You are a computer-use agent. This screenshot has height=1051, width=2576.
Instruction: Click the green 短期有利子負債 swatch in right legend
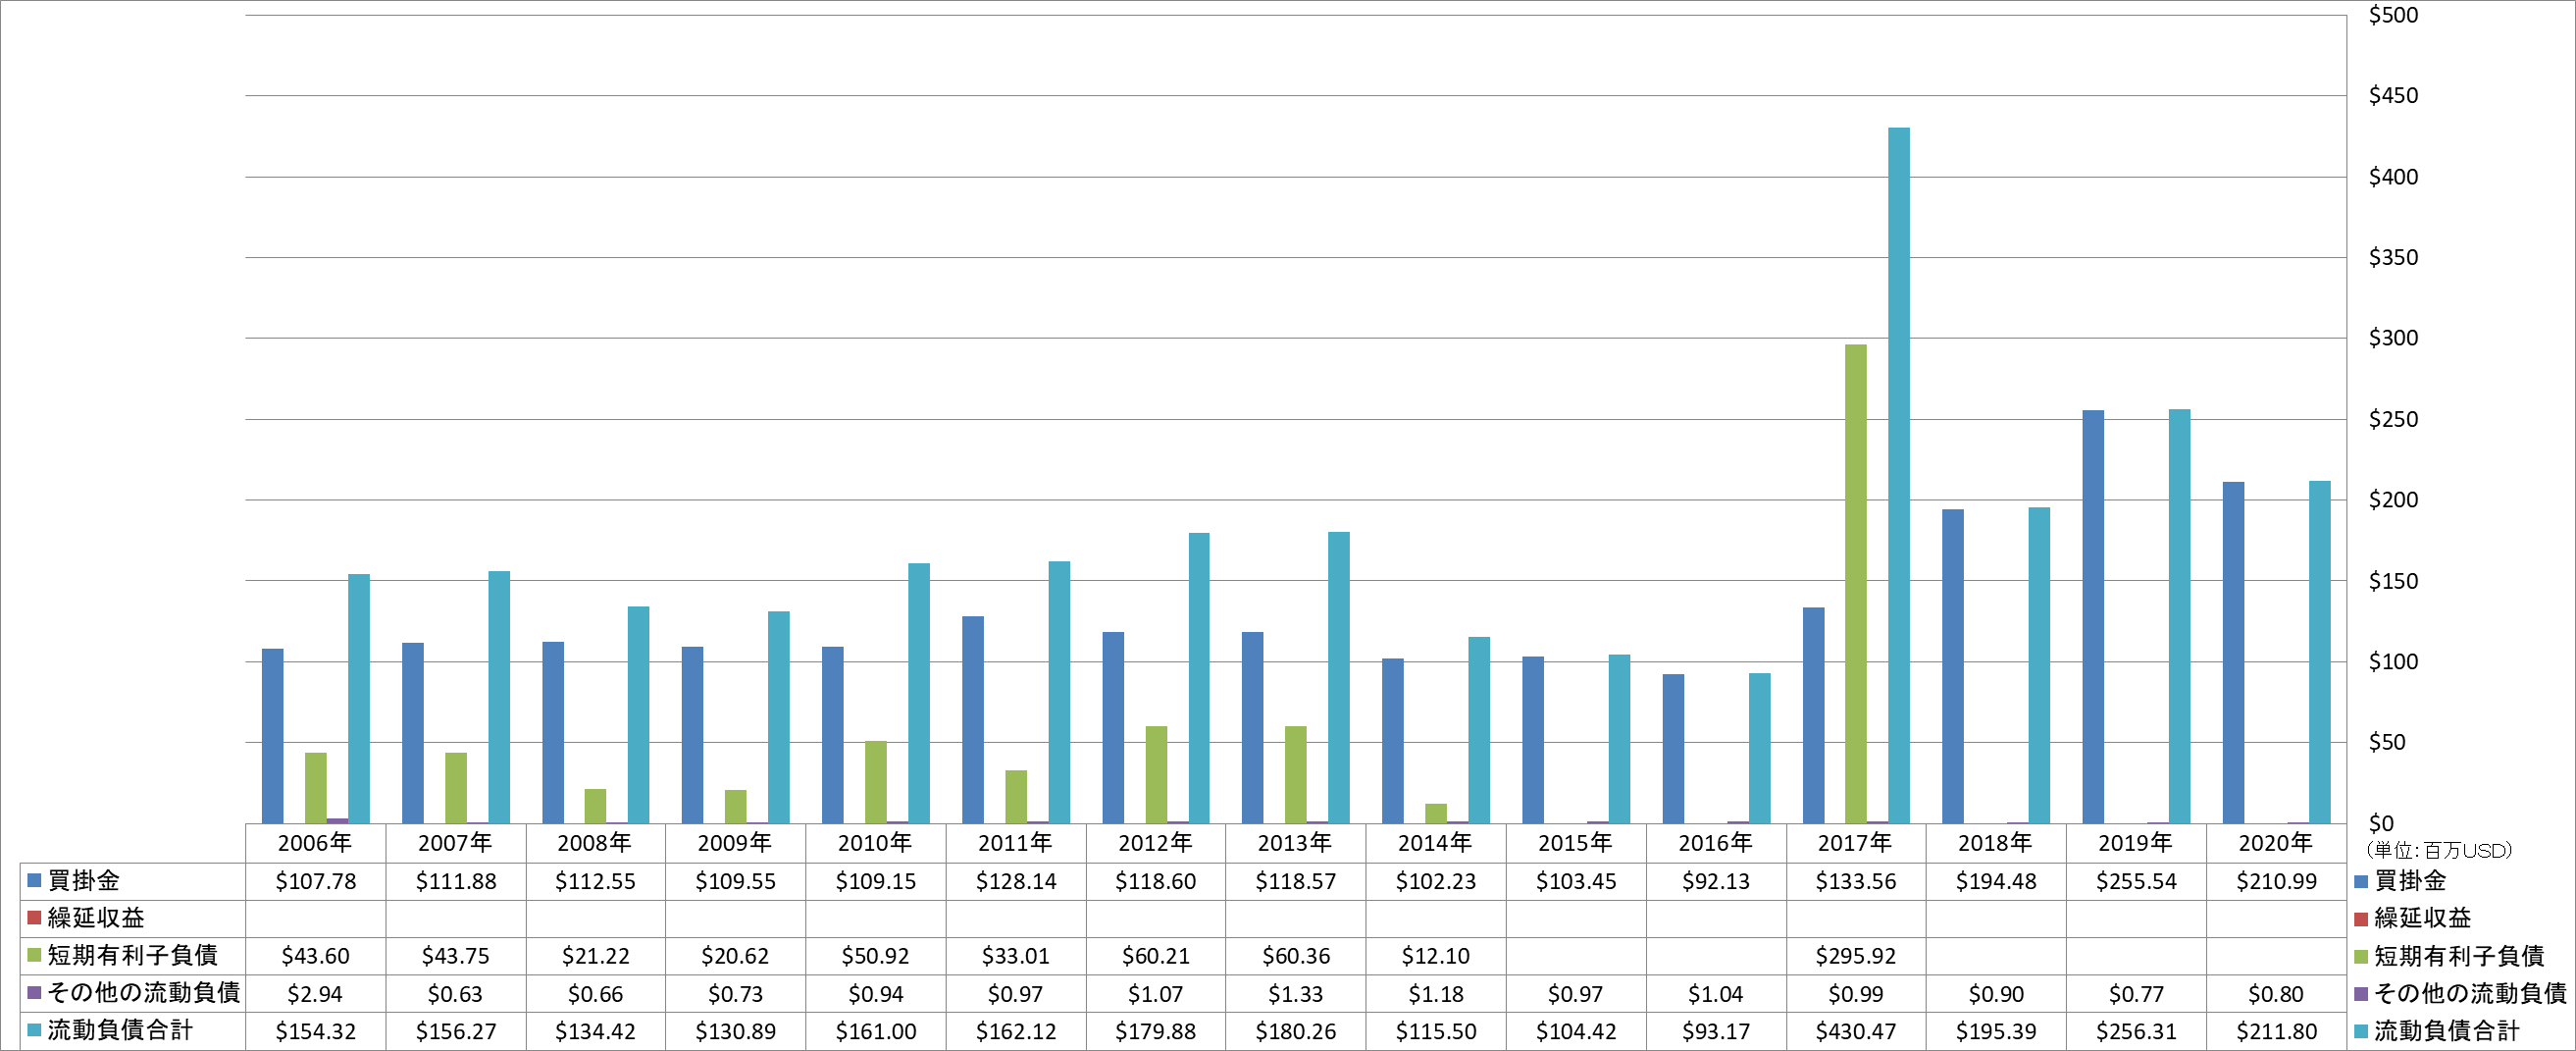click(x=2360, y=957)
